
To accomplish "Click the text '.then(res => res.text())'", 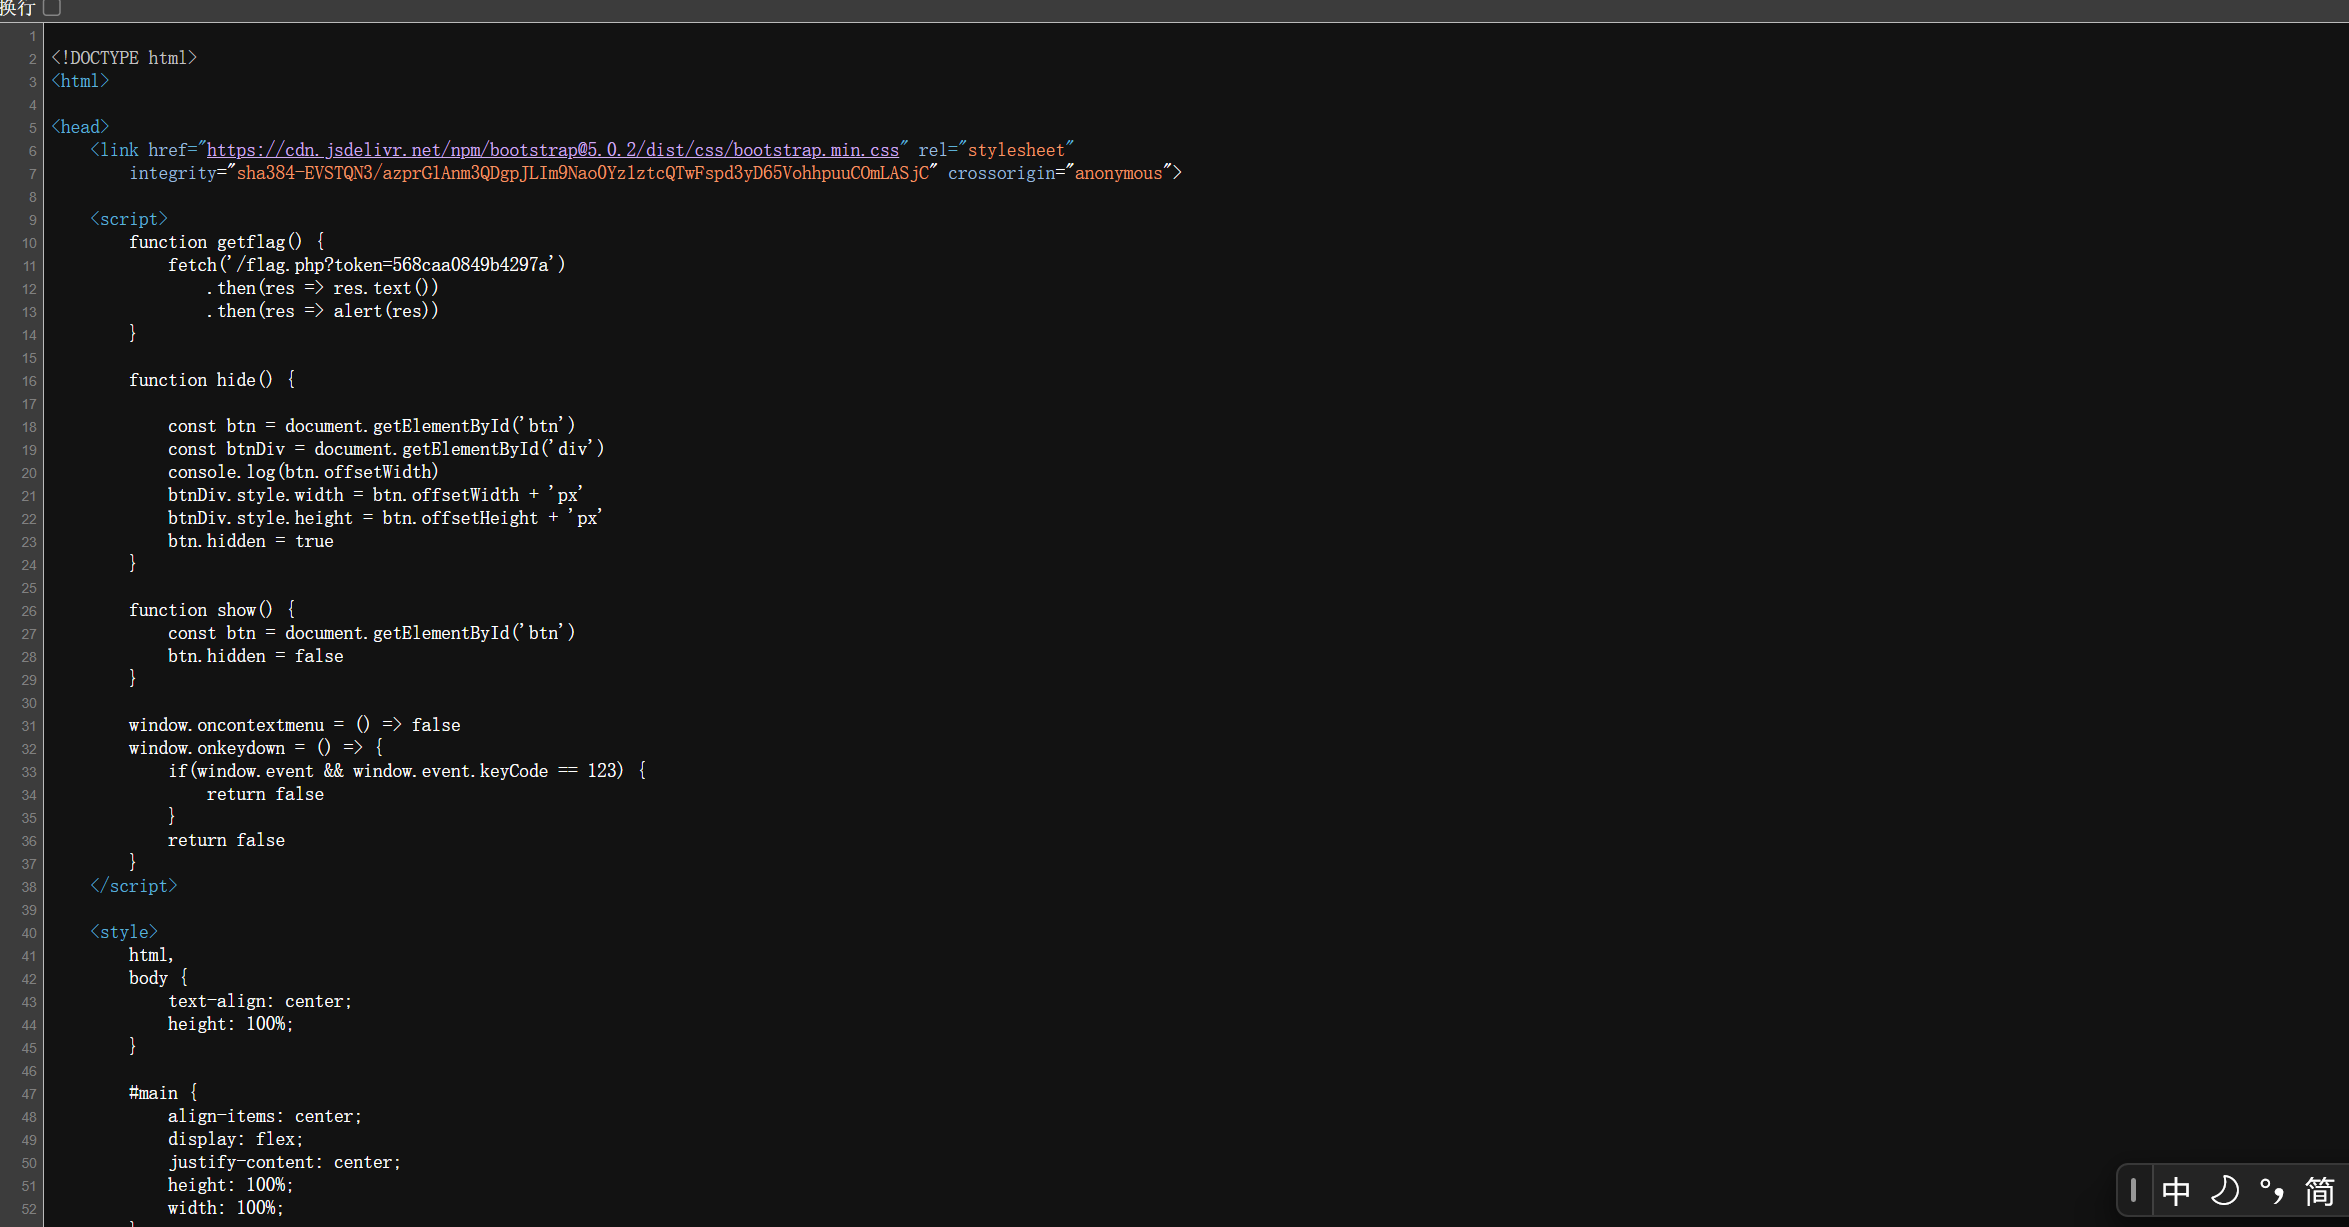I will click(322, 288).
